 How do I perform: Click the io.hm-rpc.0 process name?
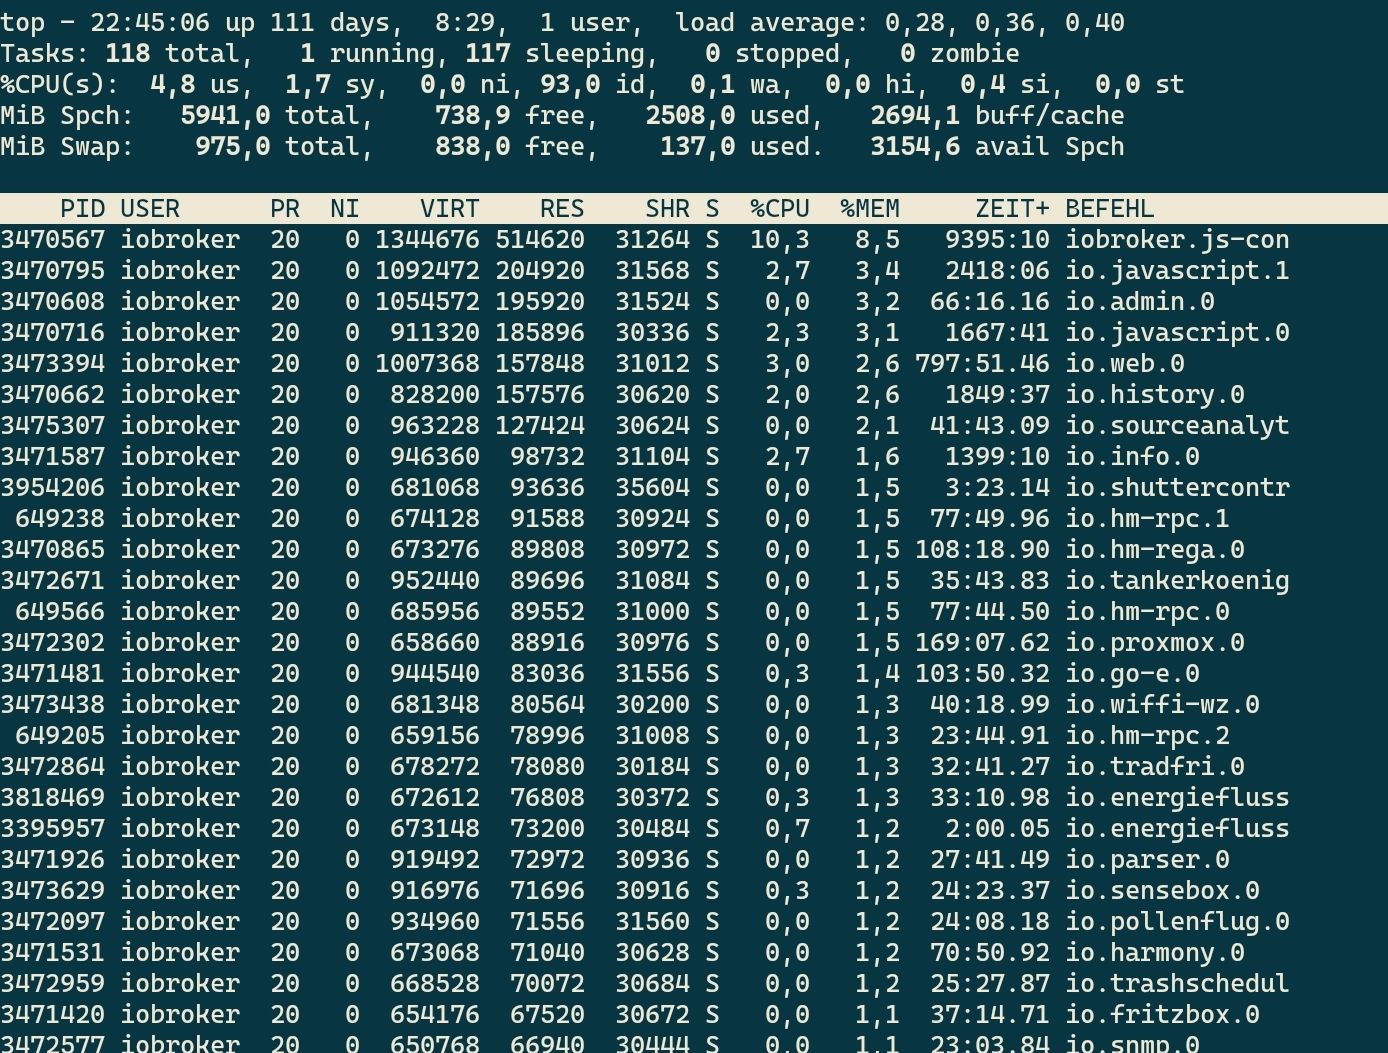(x=1147, y=612)
